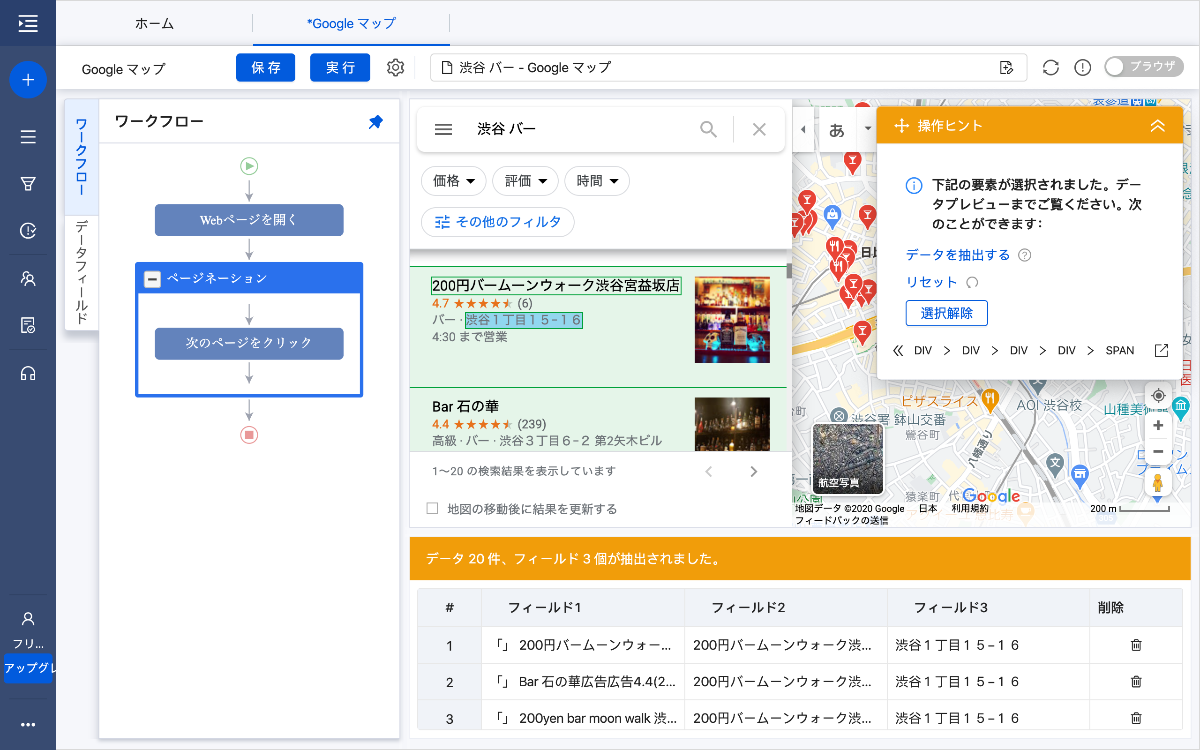
Task: Clear the map search with X icon
Action: click(759, 129)
